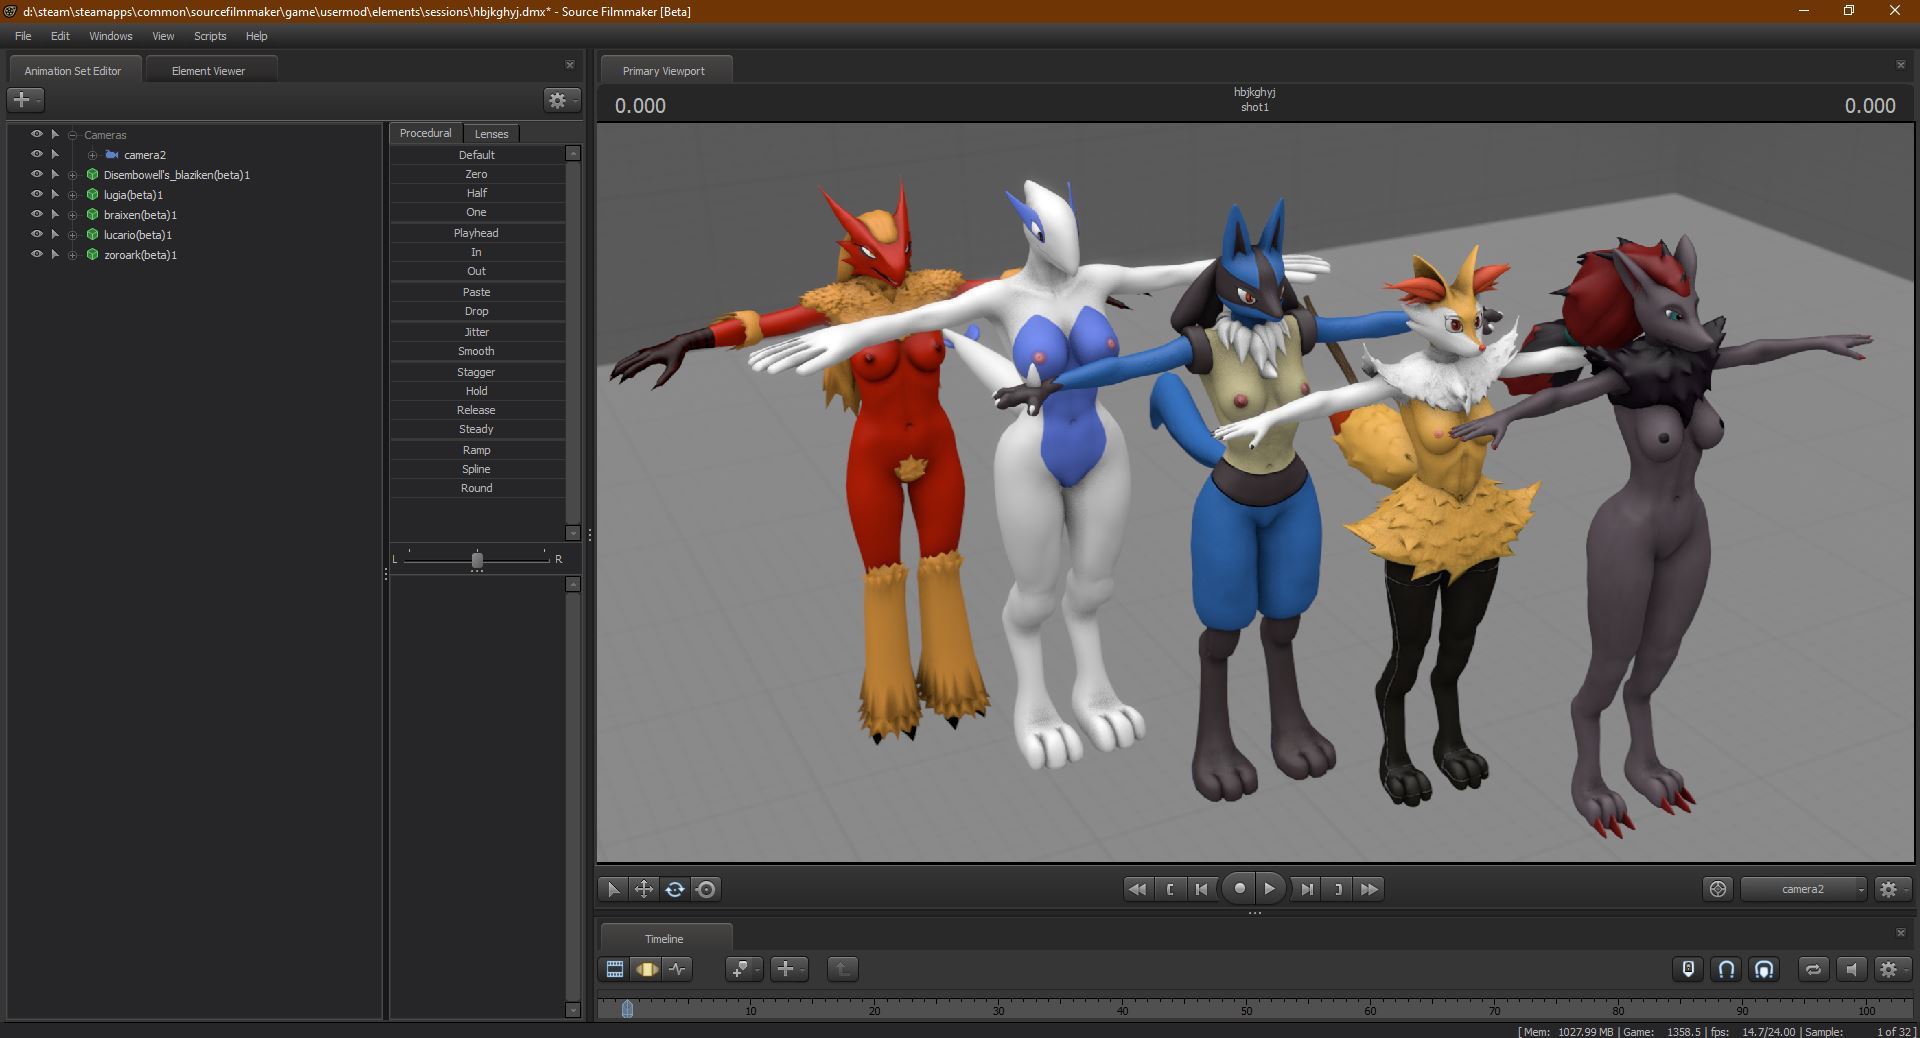Toggle the first snap icon in timeline
Viewport: 1920px width, 1038px height.
(1688, 969)
